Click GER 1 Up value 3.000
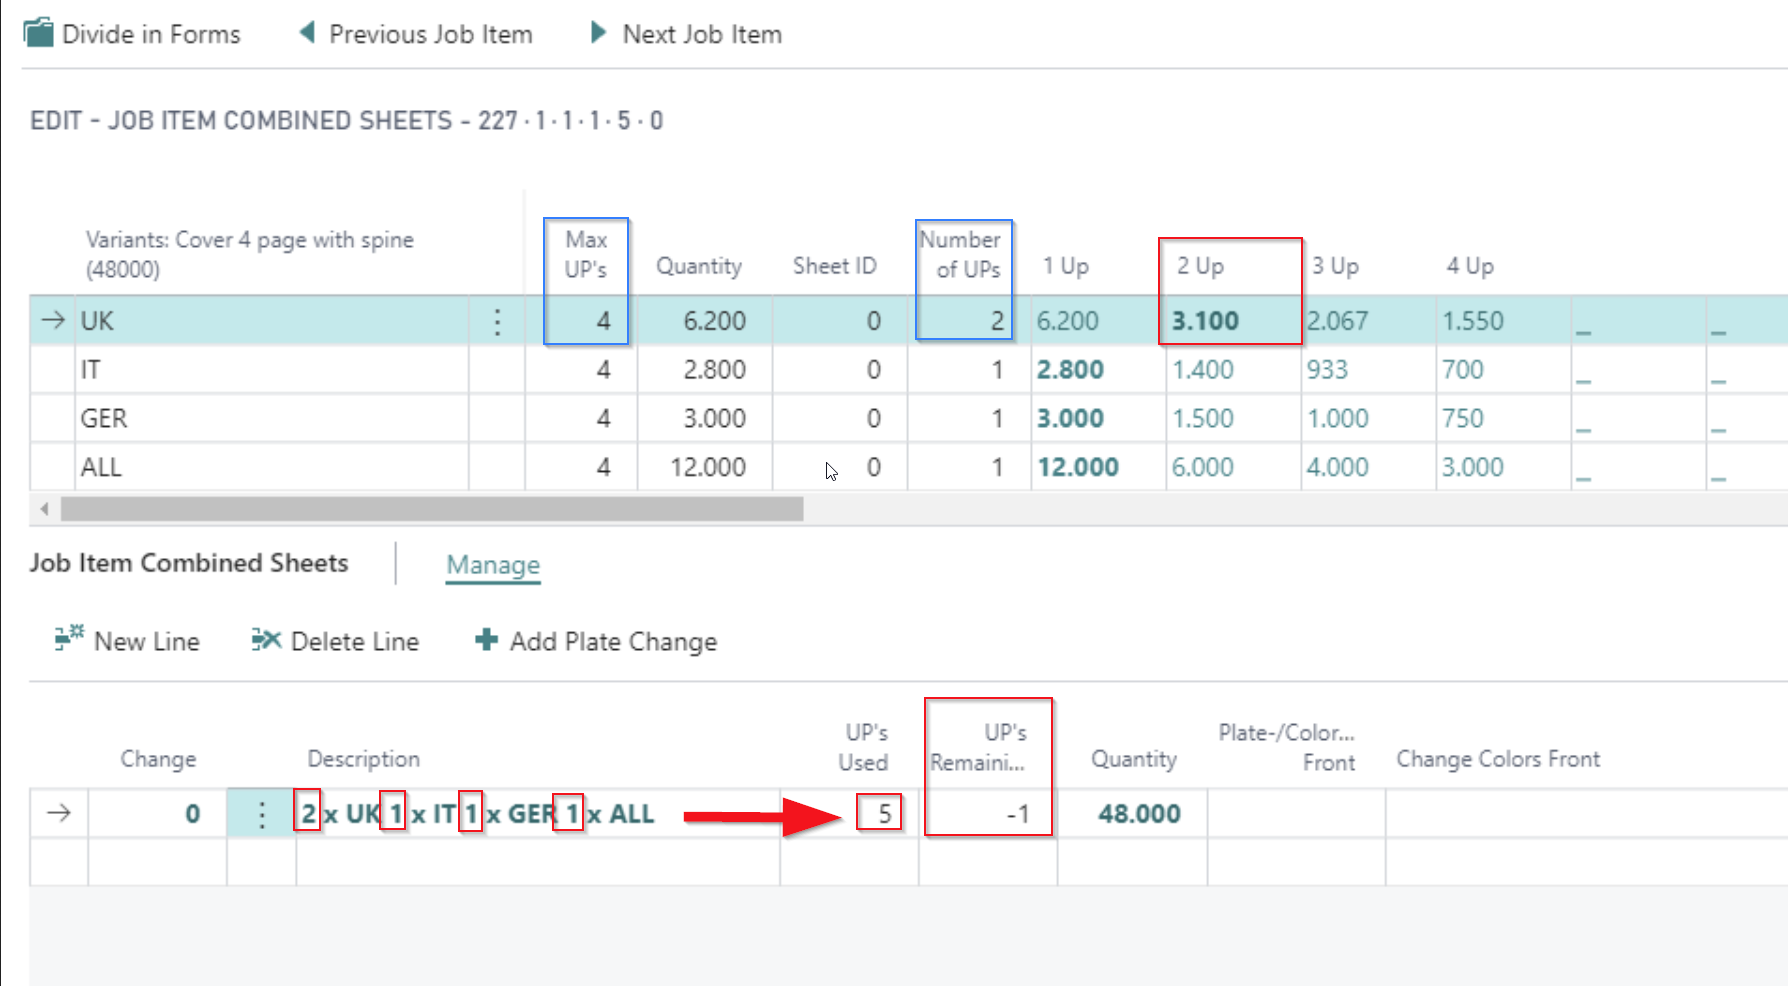Screen dimensions: 1788x986 (1070, 418)
